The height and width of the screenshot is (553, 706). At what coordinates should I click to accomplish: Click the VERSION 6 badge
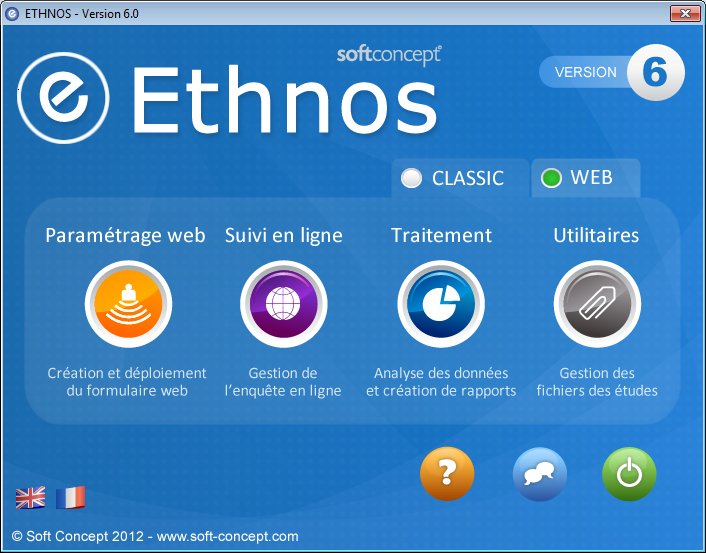pos(612,72)
